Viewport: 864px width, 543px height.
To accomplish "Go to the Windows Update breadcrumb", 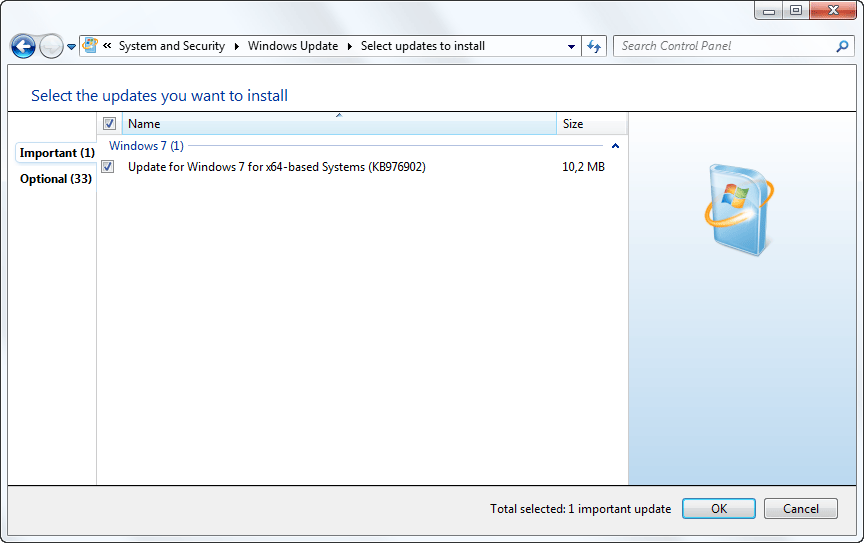I will click(292, 46).
